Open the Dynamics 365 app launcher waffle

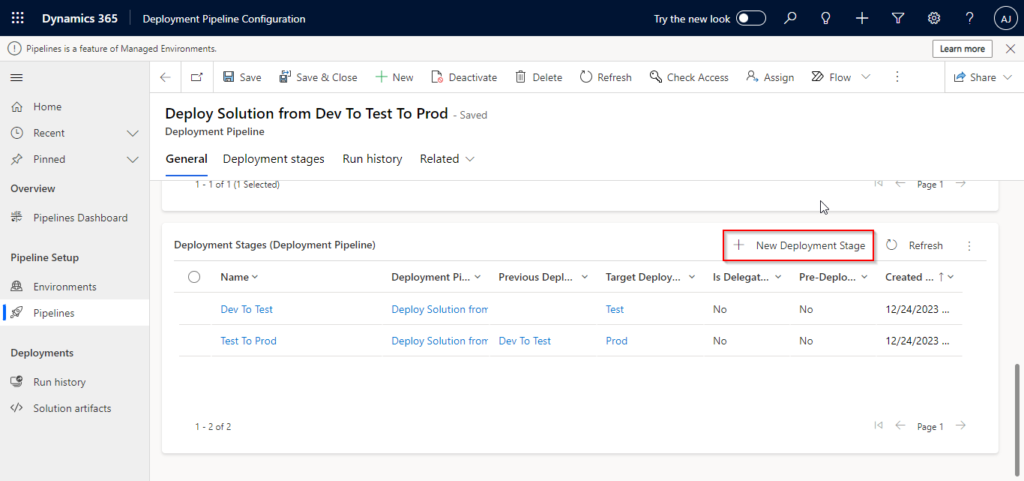pyautogui.click(x=17, y=18)
